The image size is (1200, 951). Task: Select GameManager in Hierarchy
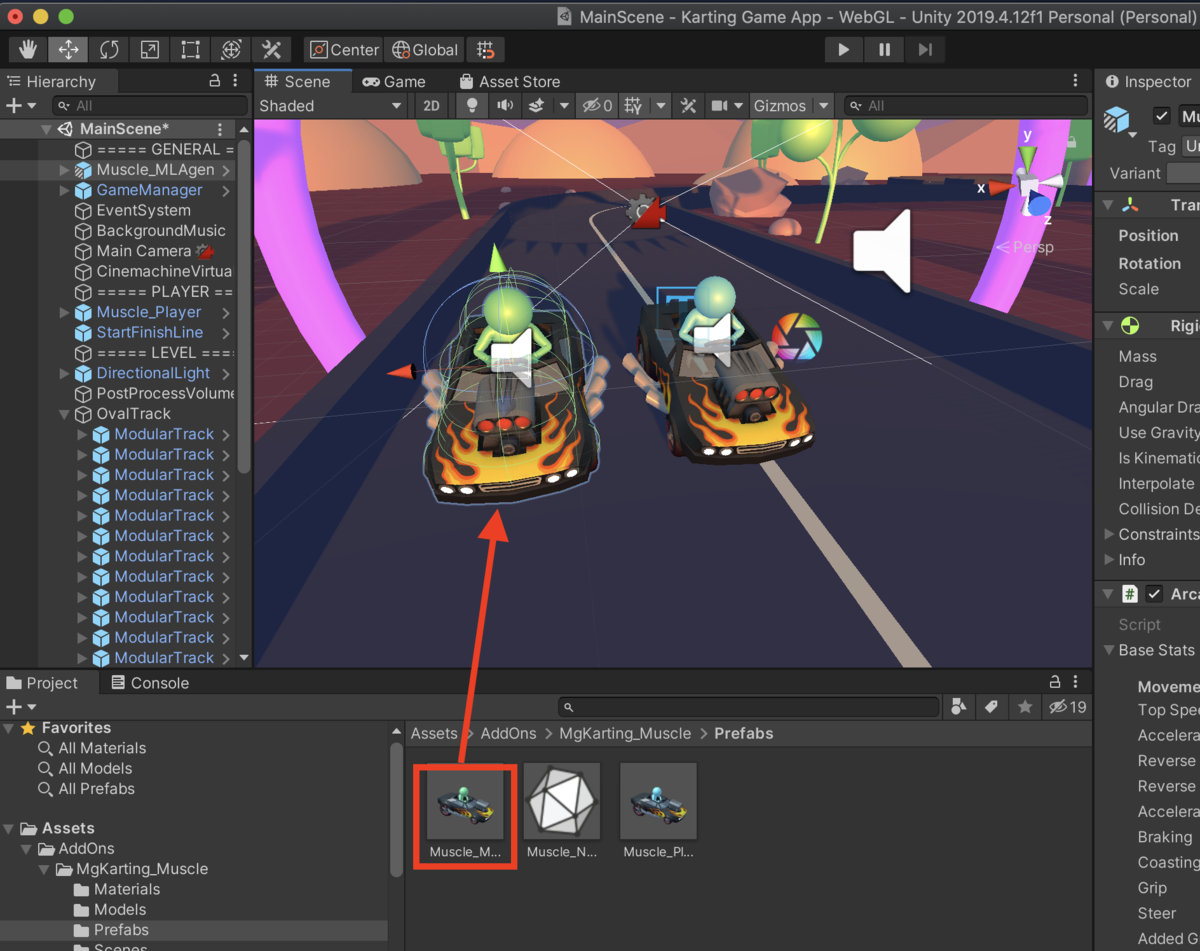149,190
